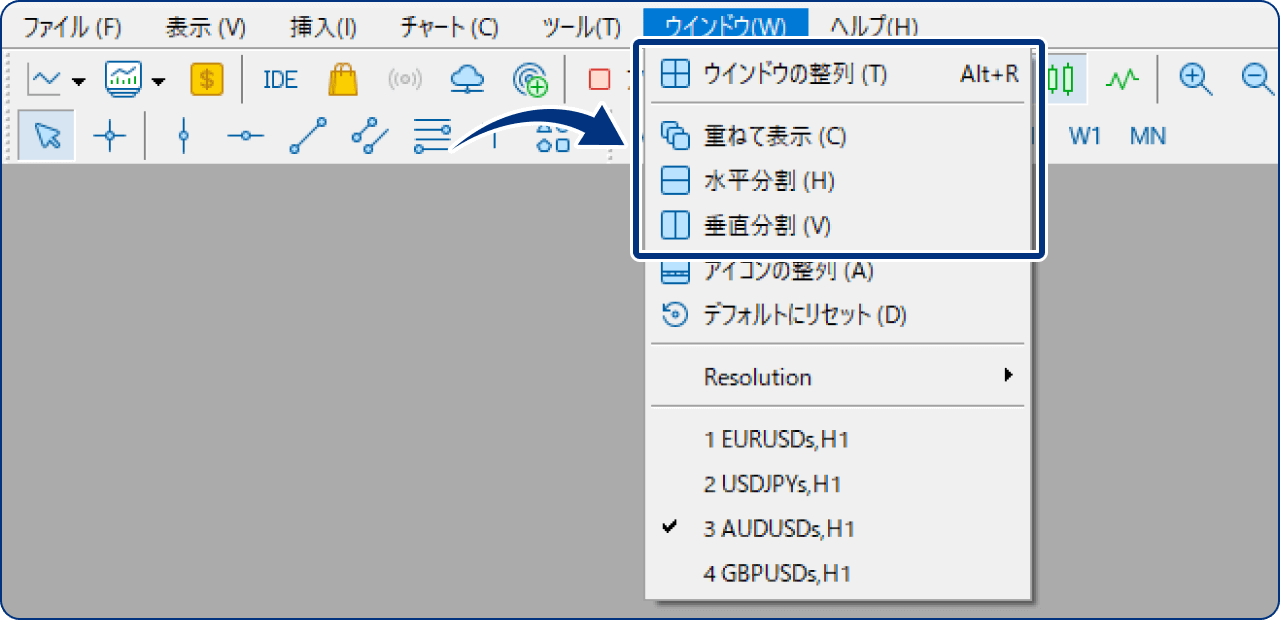Switch chart to line chart mode
1280x620 pixels.
(1121, 78)
